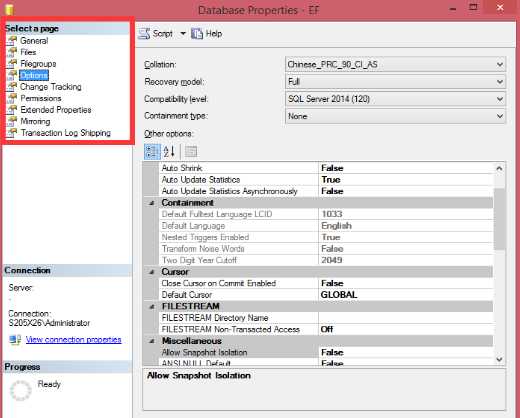Select the Allow Snapshot Isolation row
The width and height of the screenshot is (520, 418).
point(326,352)
